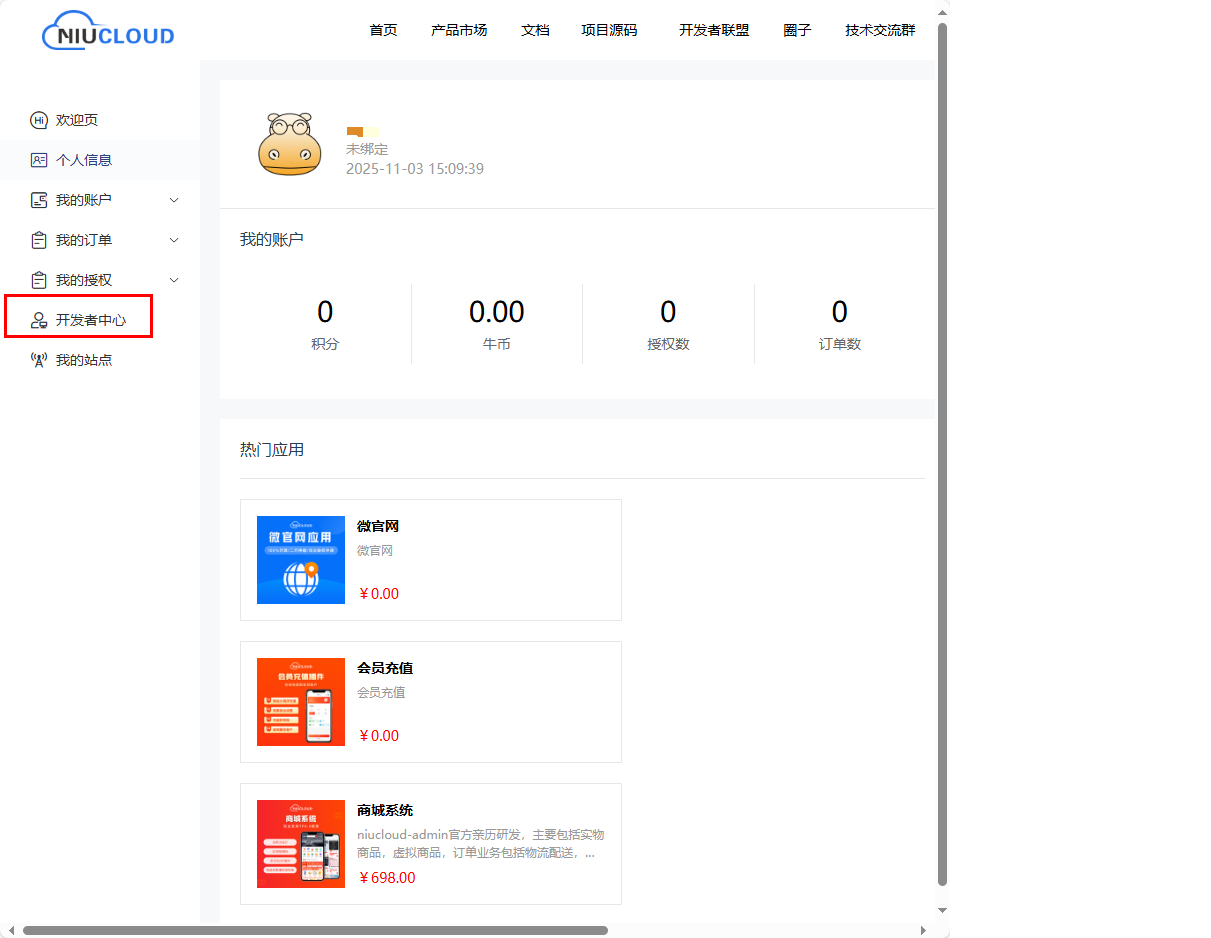Click the 开发者中心 user icon
1211x938 pixels.
pos(39,320)
